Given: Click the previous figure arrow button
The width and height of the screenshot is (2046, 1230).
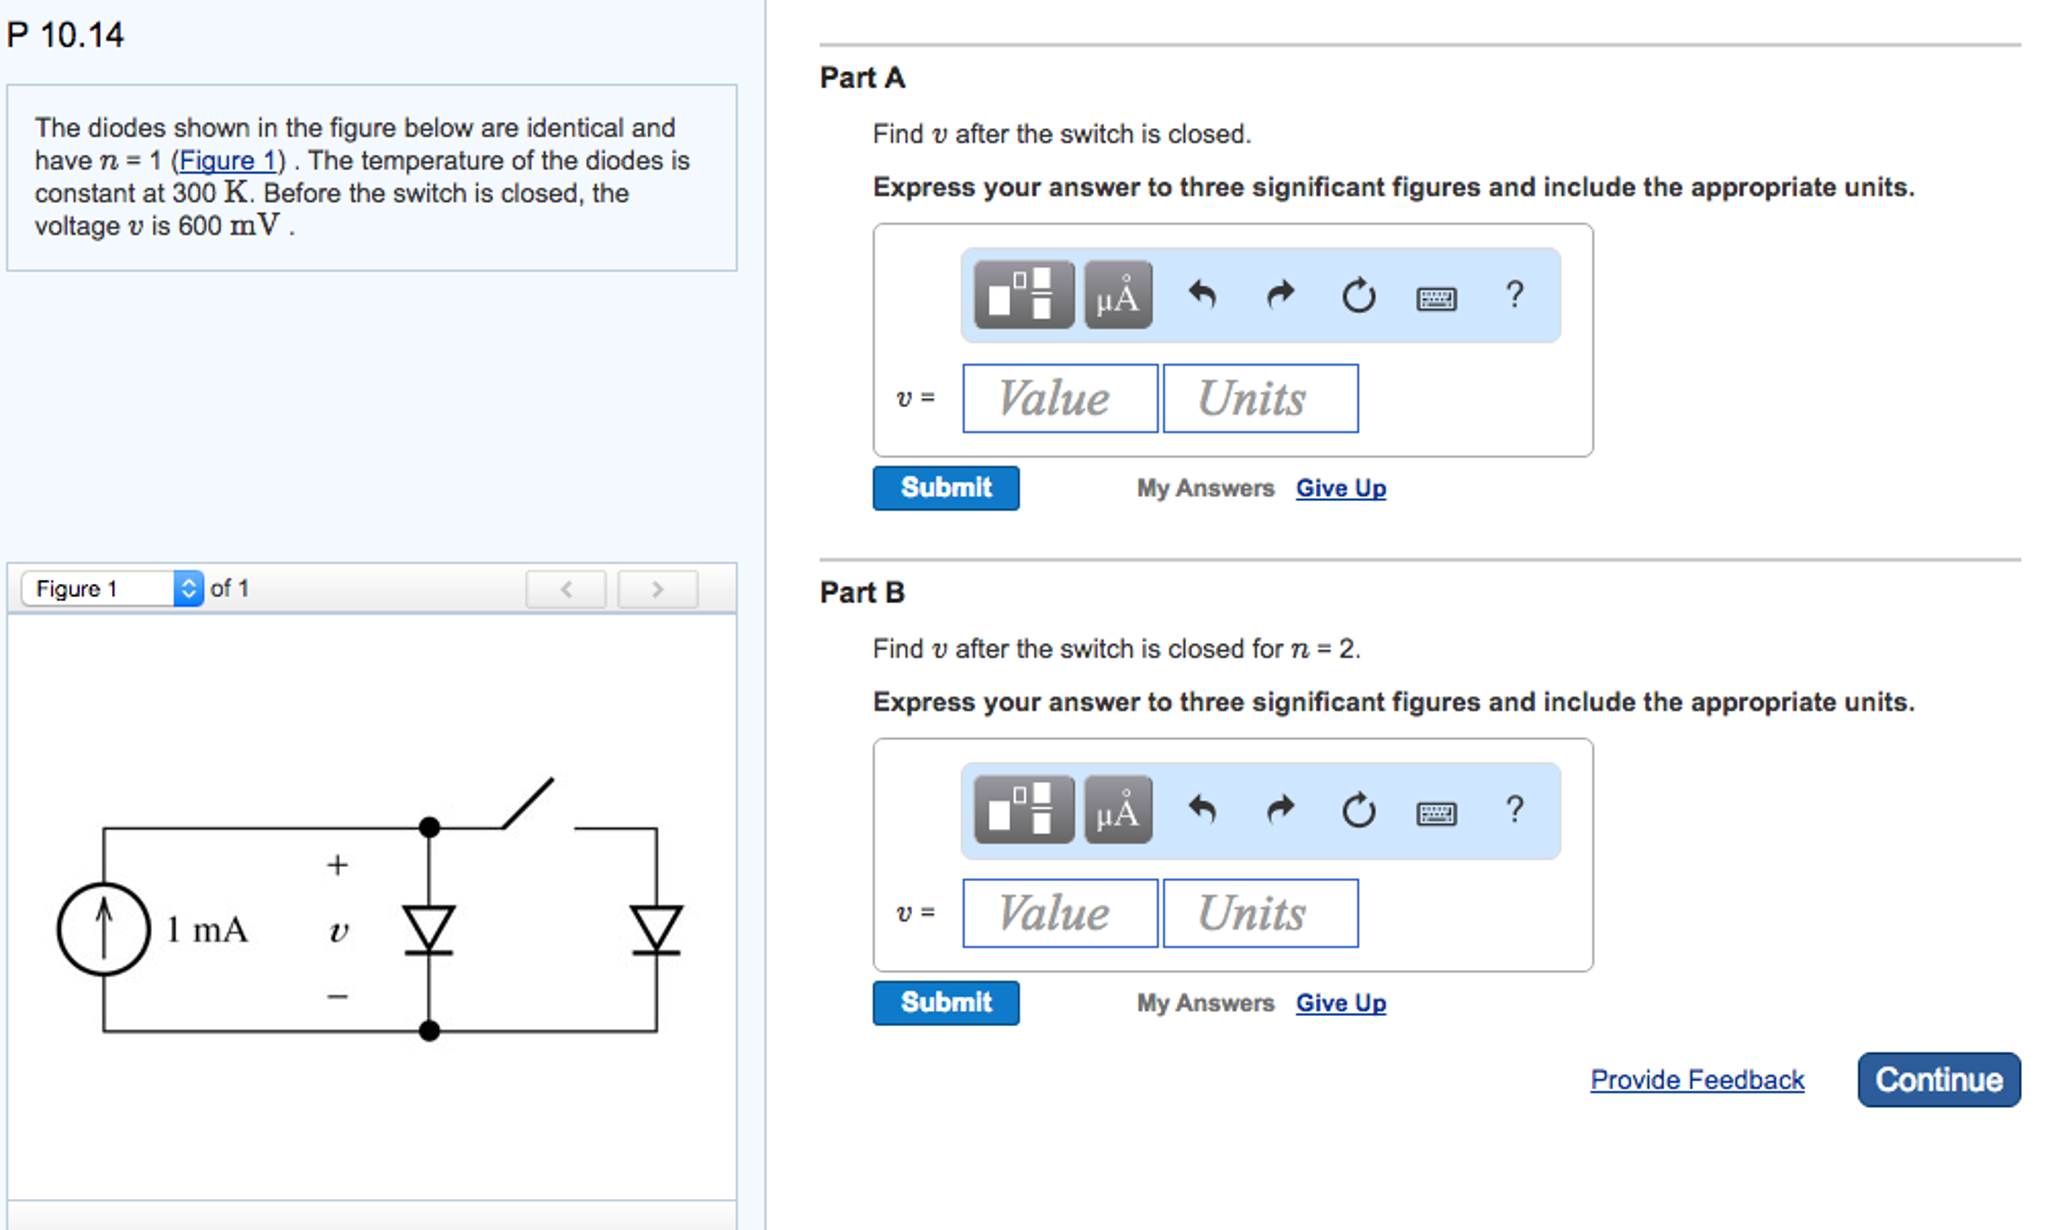Looking at the screenshot, I should coord(565,589).
